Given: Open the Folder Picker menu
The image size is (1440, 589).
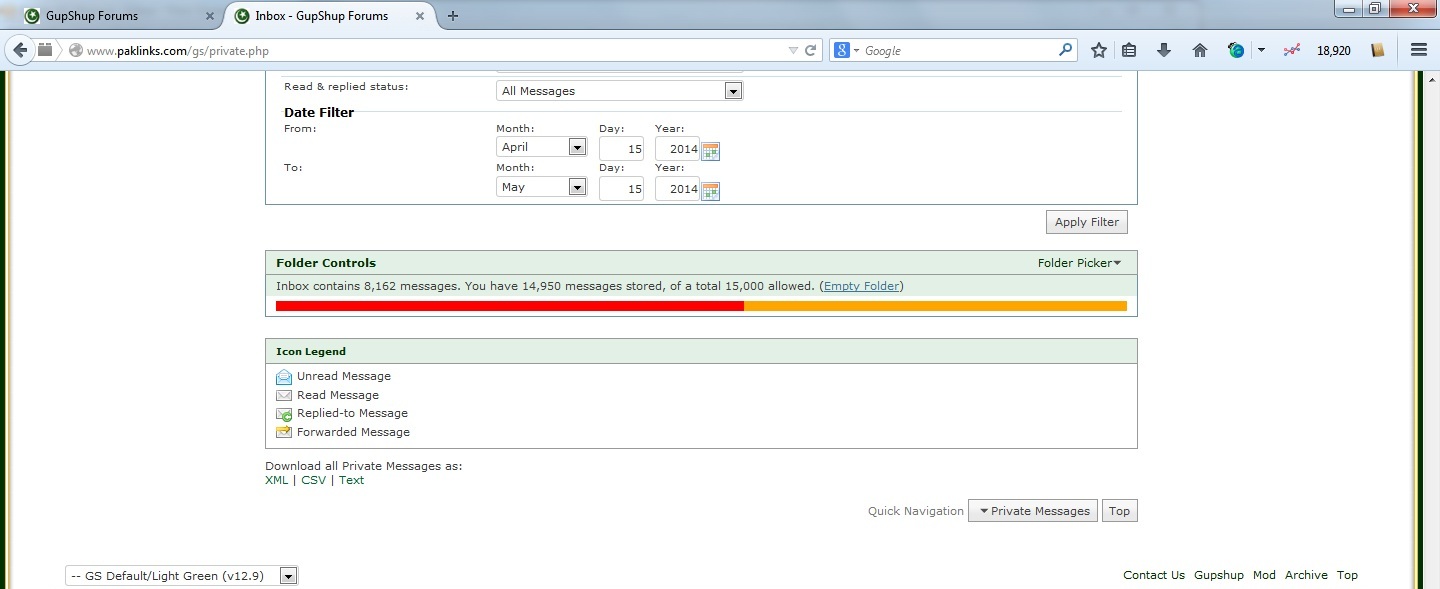Looking at the screenshot, I should tap(1079, 263).
